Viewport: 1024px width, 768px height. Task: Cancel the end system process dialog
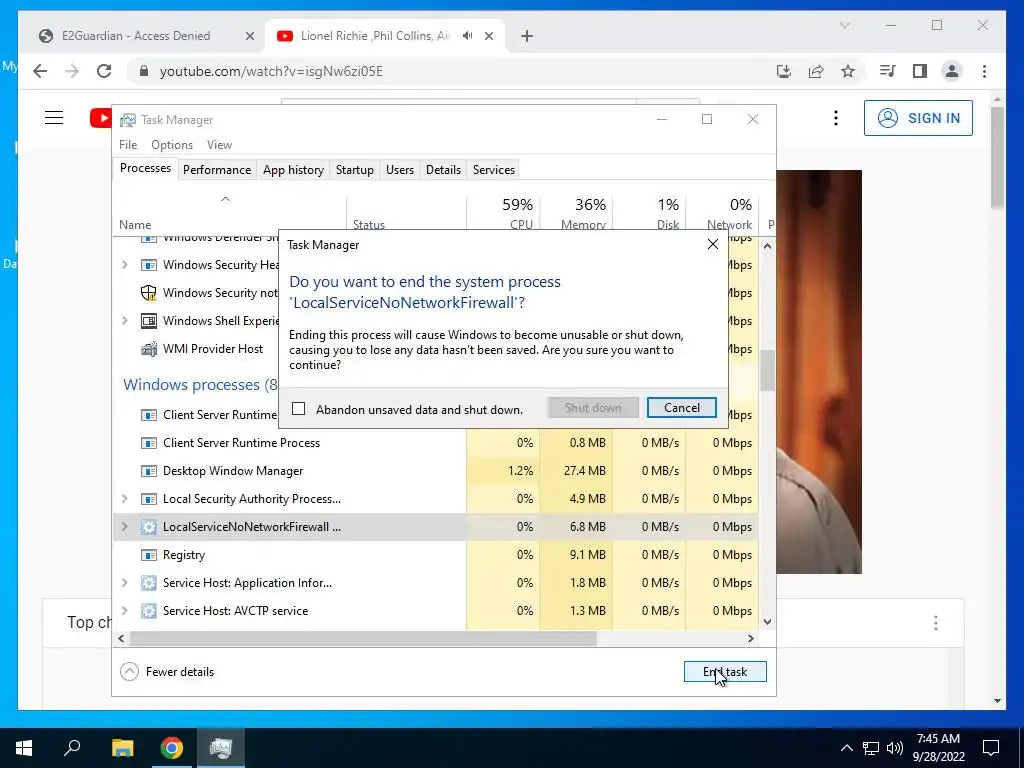click(x=681, y=408)
